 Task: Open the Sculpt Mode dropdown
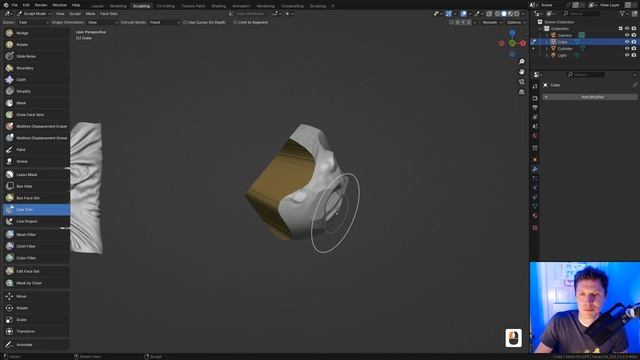(34, 14)
